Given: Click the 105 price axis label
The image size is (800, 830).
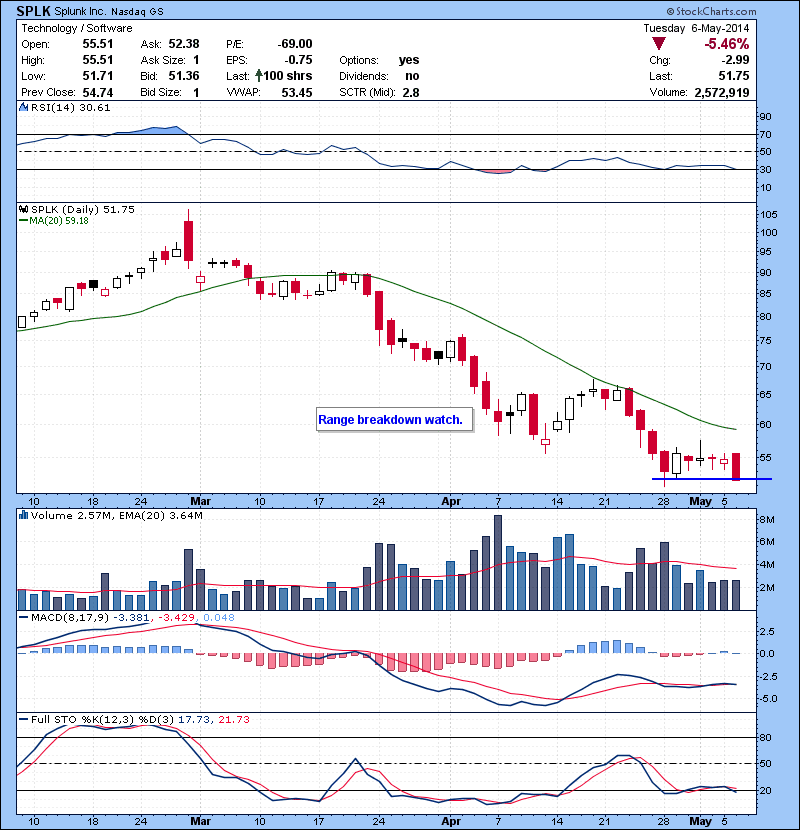Looking at the screenshot, I should point(769,214).
